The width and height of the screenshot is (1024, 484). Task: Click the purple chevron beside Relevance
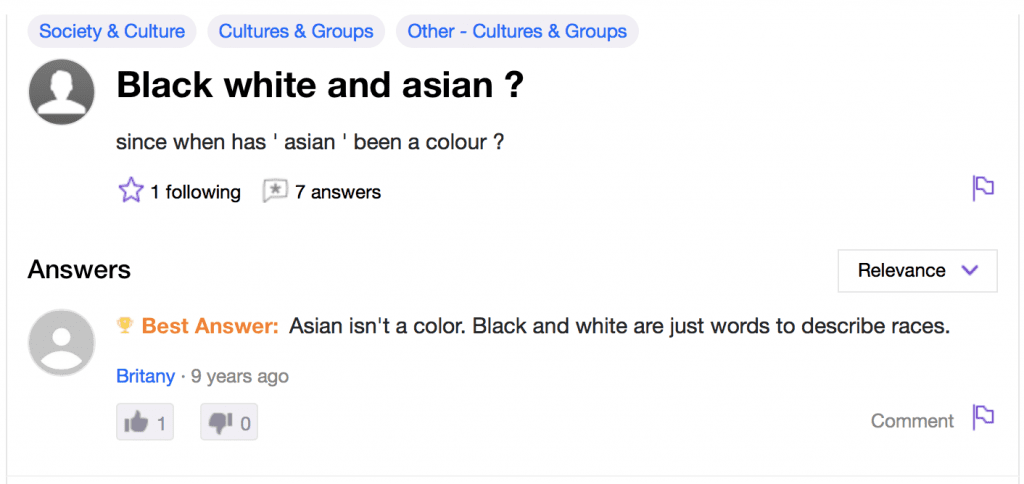point(970,270)
